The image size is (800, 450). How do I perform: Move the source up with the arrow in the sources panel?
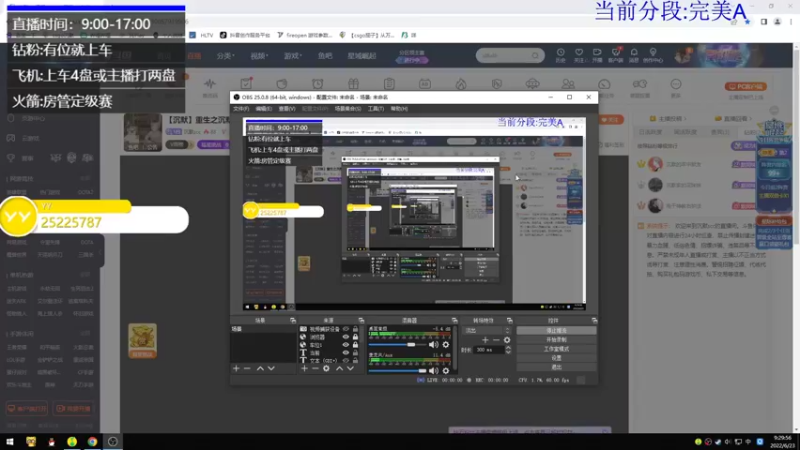click(x=339, y=368)
